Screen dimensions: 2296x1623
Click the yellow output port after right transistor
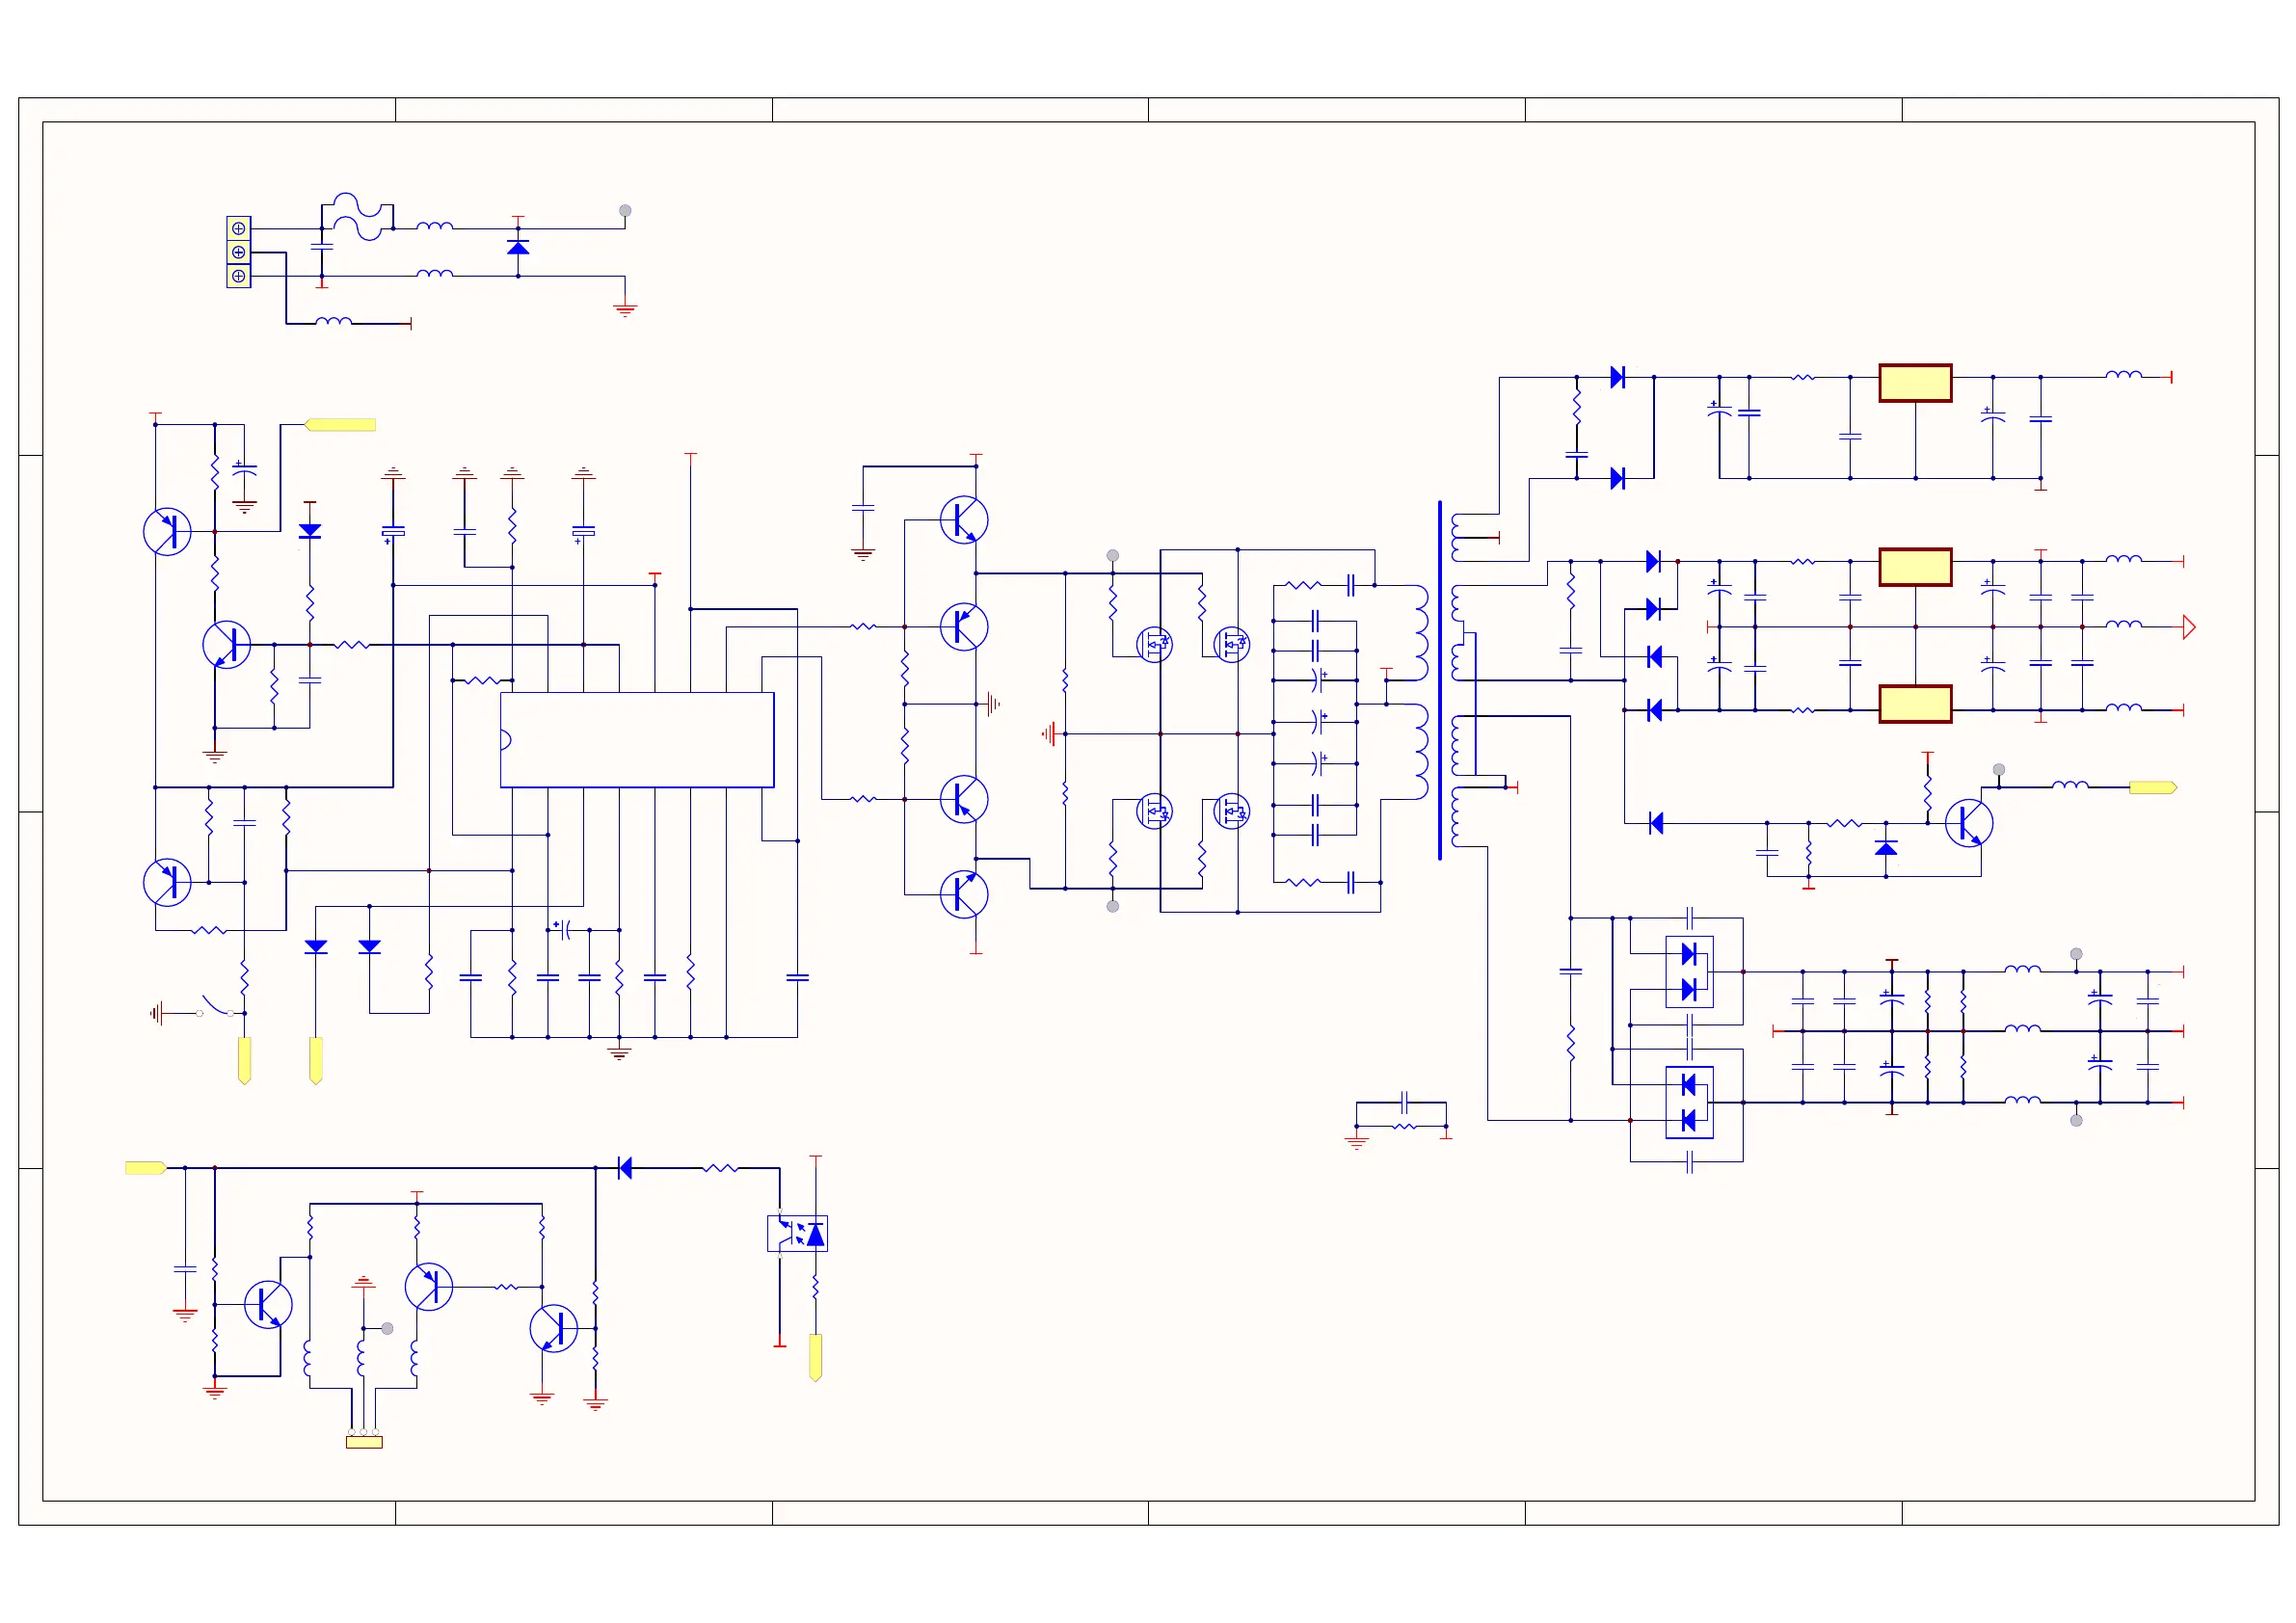[2153, 788]
